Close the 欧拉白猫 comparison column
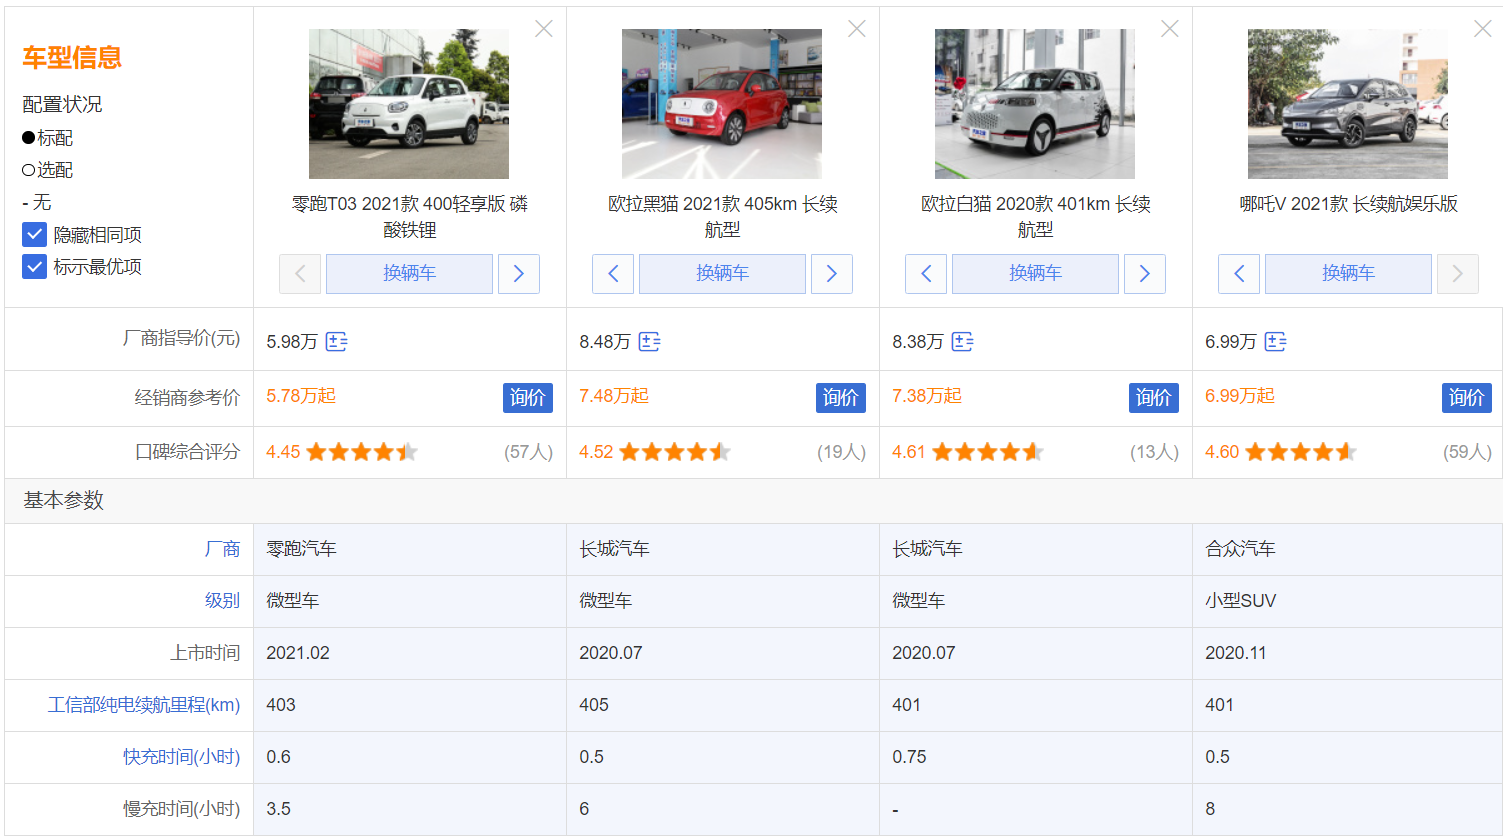1503x836 pixels. point(1170,29)
